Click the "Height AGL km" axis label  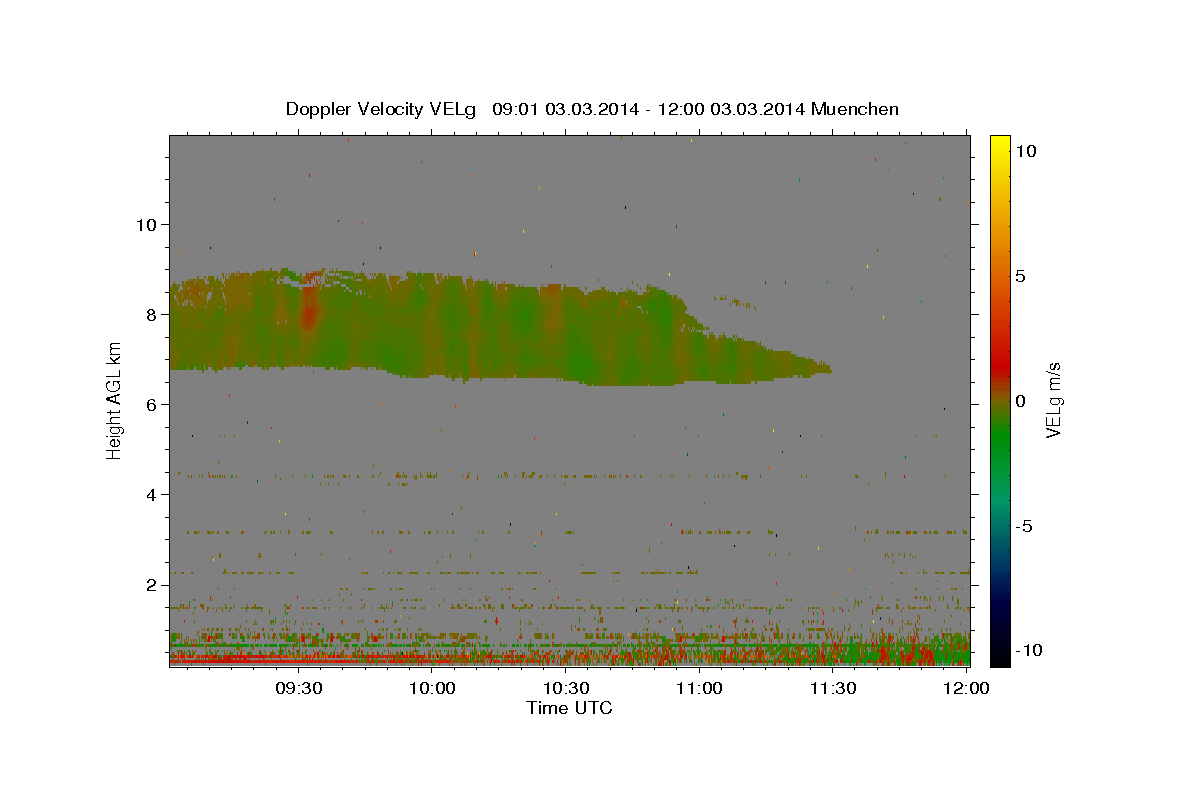point(114,400)
